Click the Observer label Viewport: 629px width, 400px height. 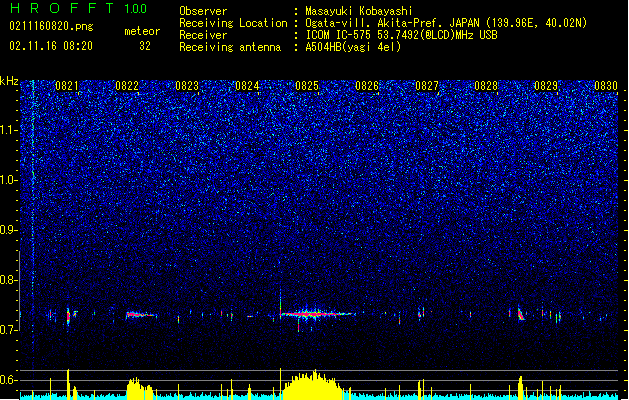(203, 11)
